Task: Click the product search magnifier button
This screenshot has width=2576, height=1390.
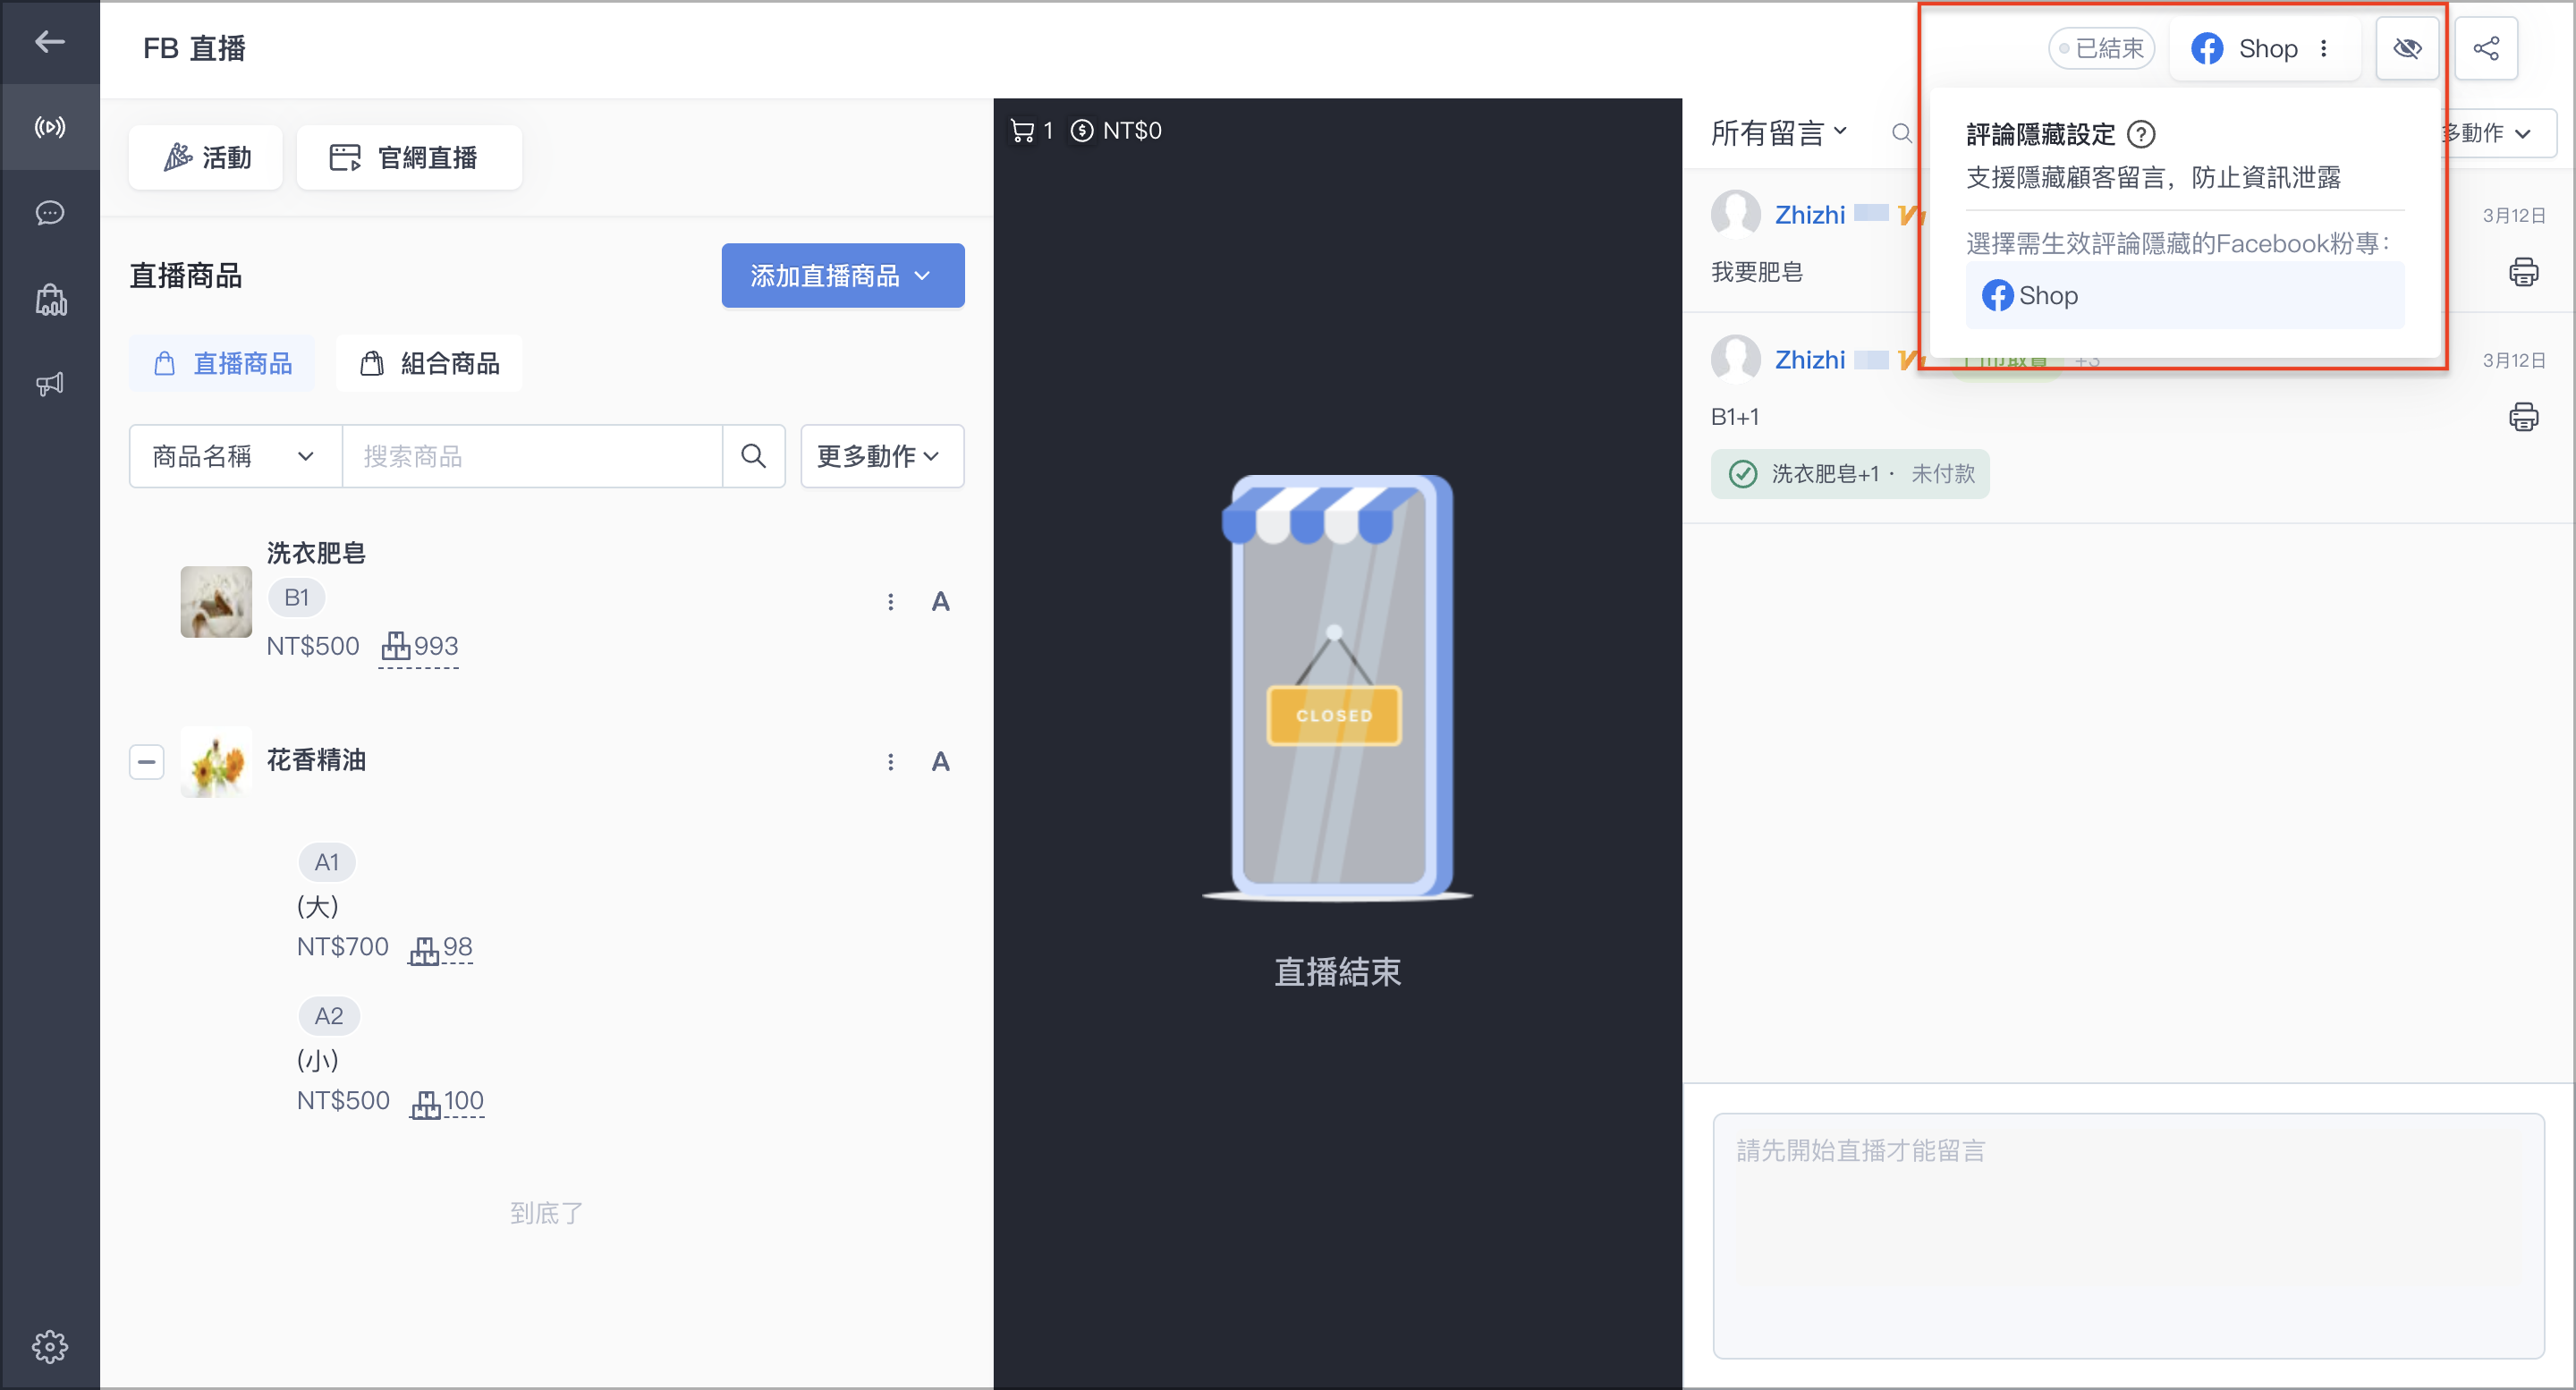Action: click(x=754, y=456)
